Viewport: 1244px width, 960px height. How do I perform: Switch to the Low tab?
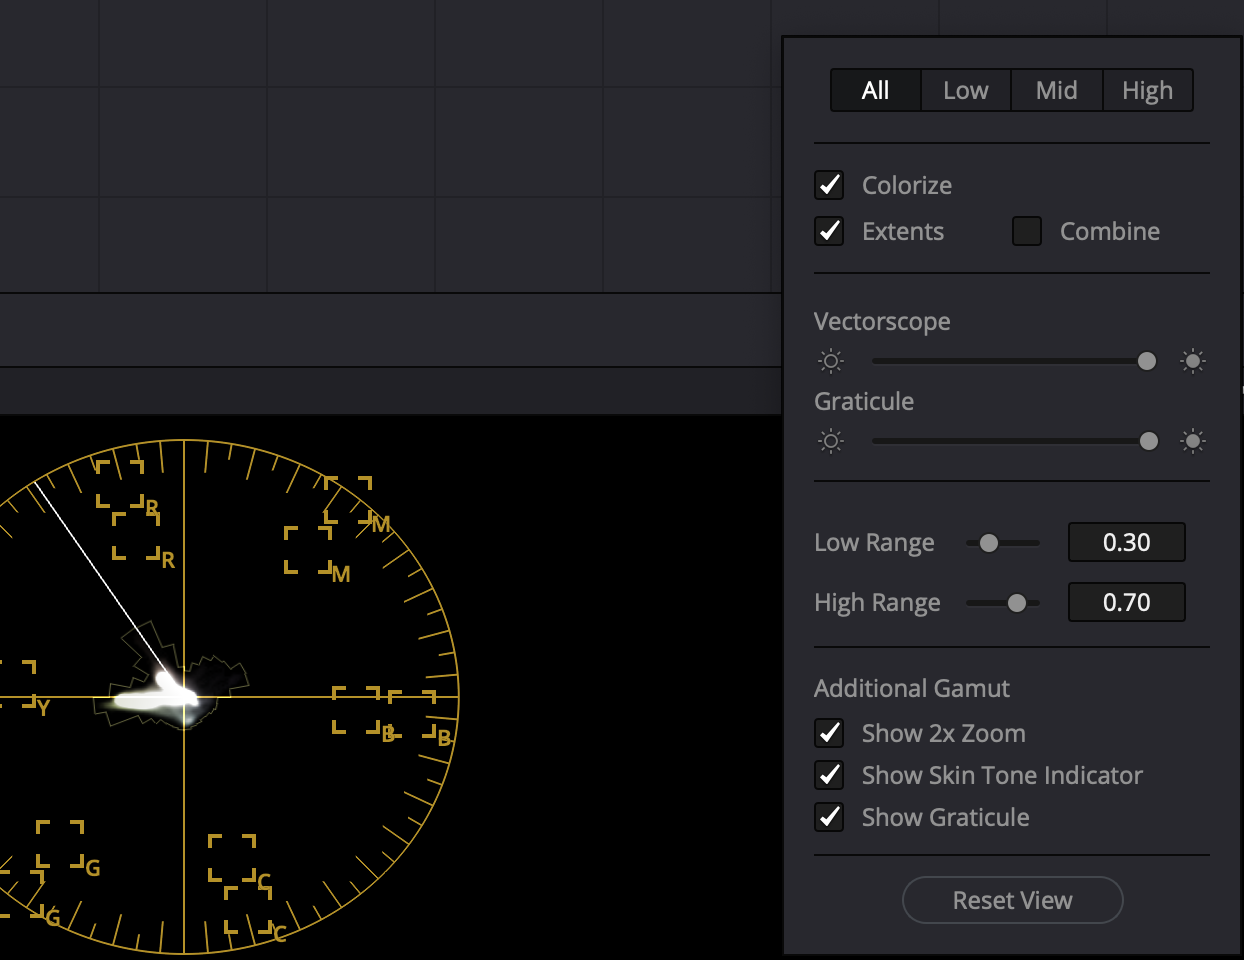966,91
